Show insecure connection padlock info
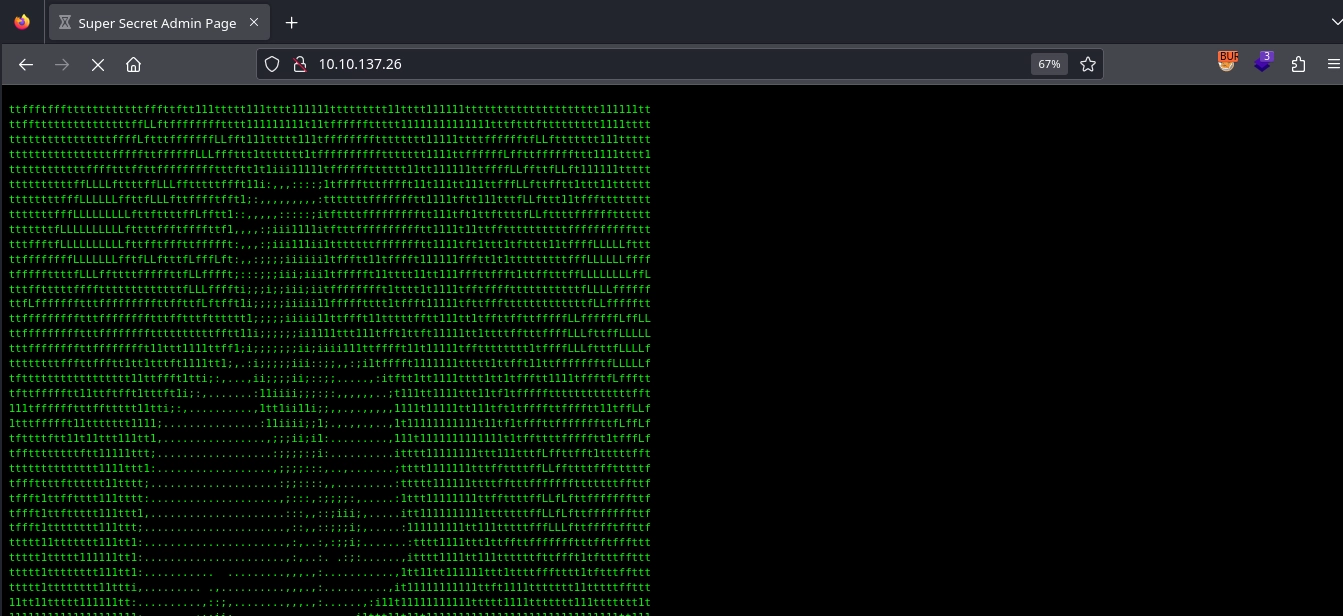This screenshot has width=1343, height=616. click(x=297, y=64)
